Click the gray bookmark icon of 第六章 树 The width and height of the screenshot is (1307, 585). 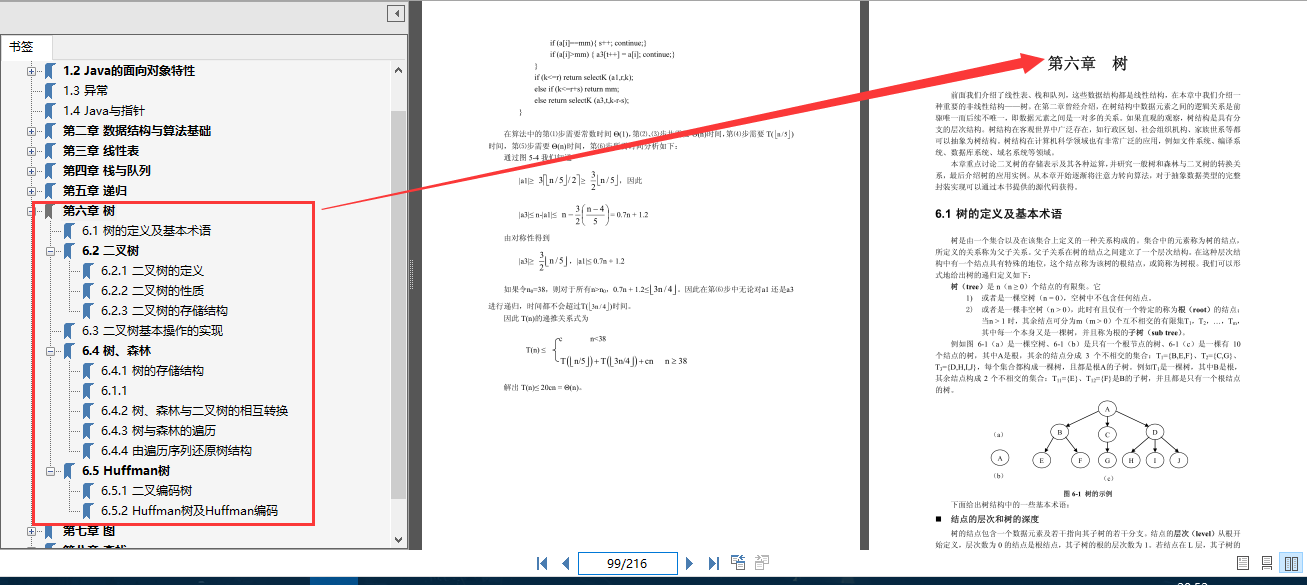tap(50, 211)
